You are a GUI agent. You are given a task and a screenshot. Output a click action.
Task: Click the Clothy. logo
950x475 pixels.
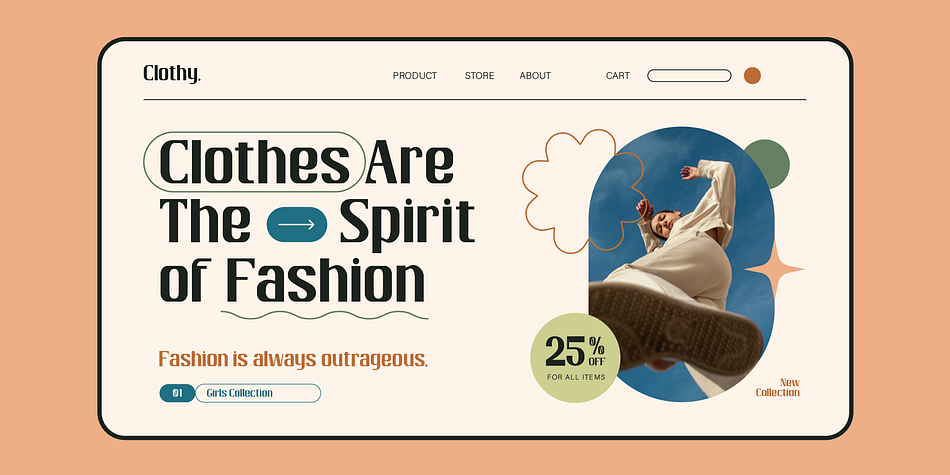171,74
